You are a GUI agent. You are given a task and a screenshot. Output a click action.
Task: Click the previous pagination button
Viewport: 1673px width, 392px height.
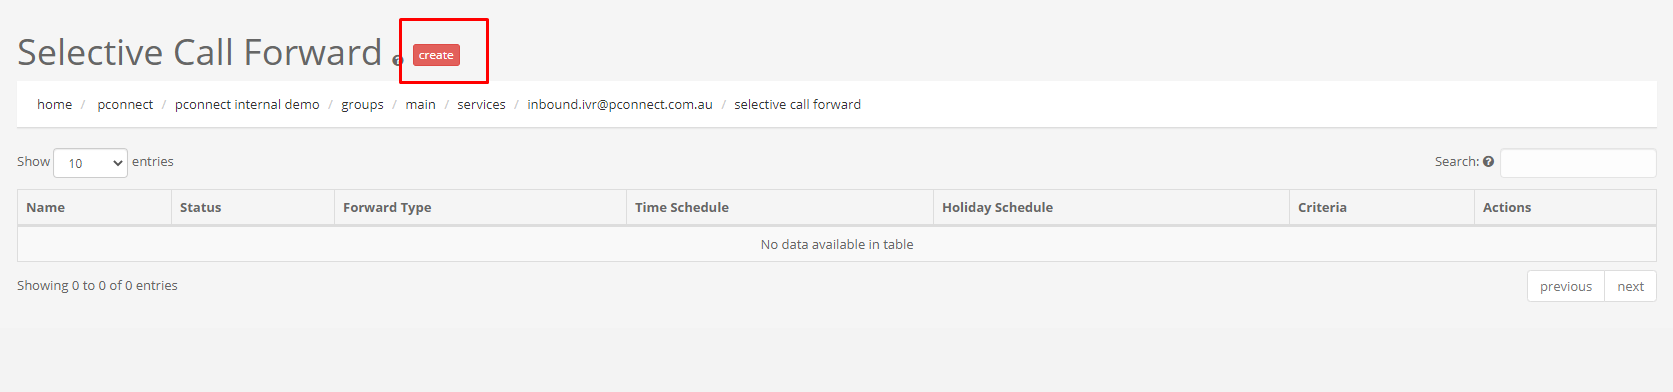(1566, 286)
